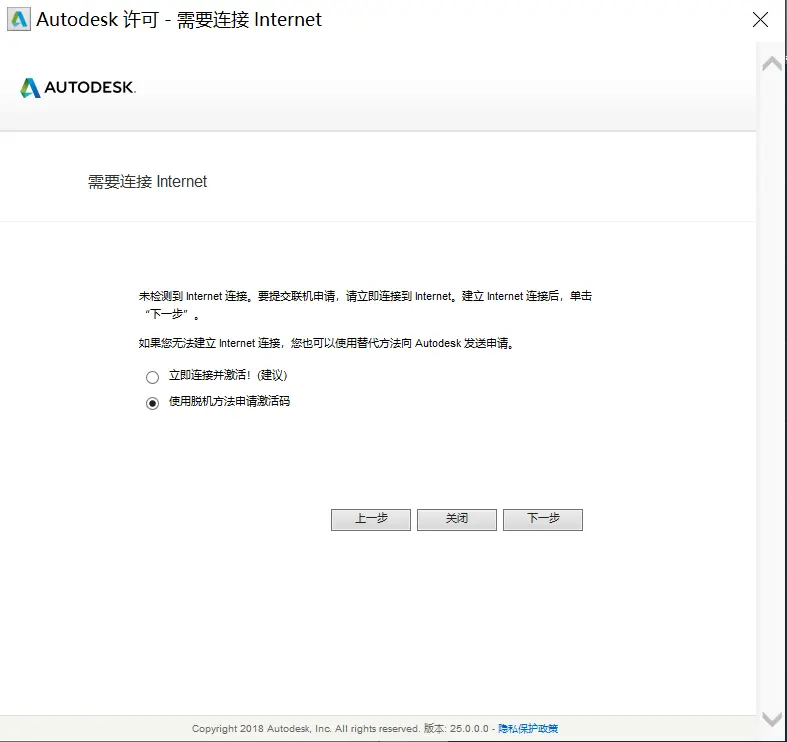
Task: Click the AUTODESK logo in header
Action: point(78,88)
